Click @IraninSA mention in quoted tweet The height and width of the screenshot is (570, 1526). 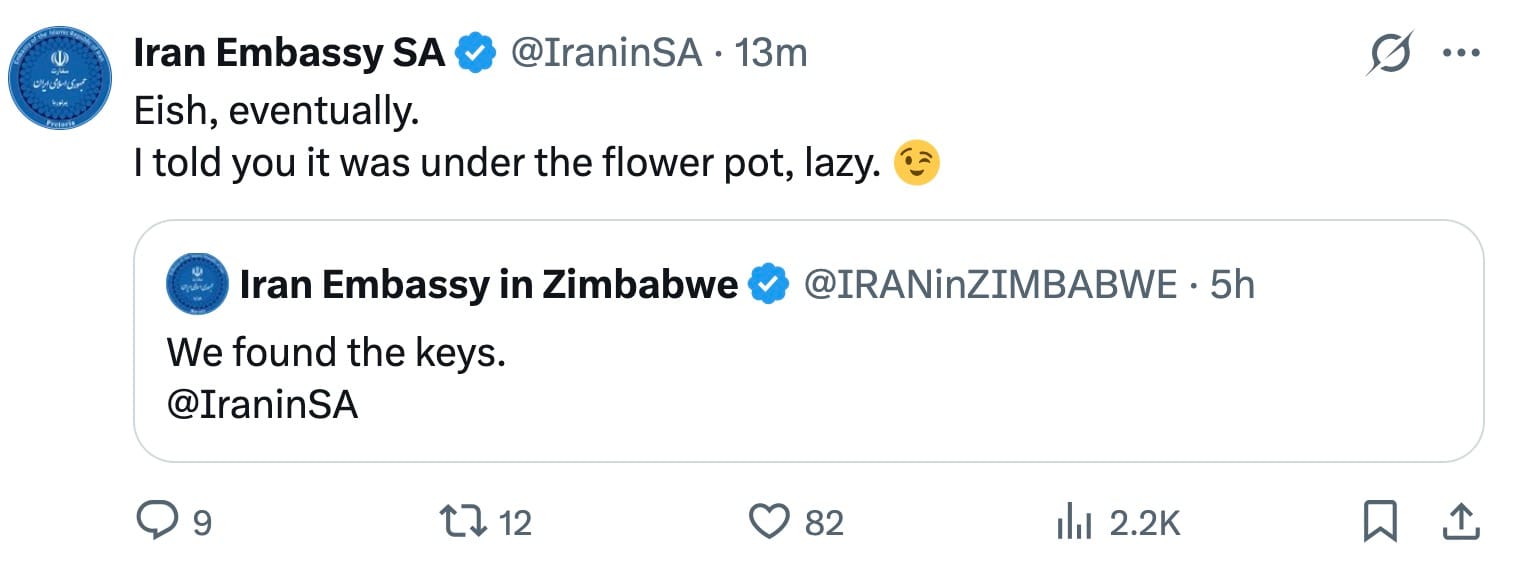point(262,406)
